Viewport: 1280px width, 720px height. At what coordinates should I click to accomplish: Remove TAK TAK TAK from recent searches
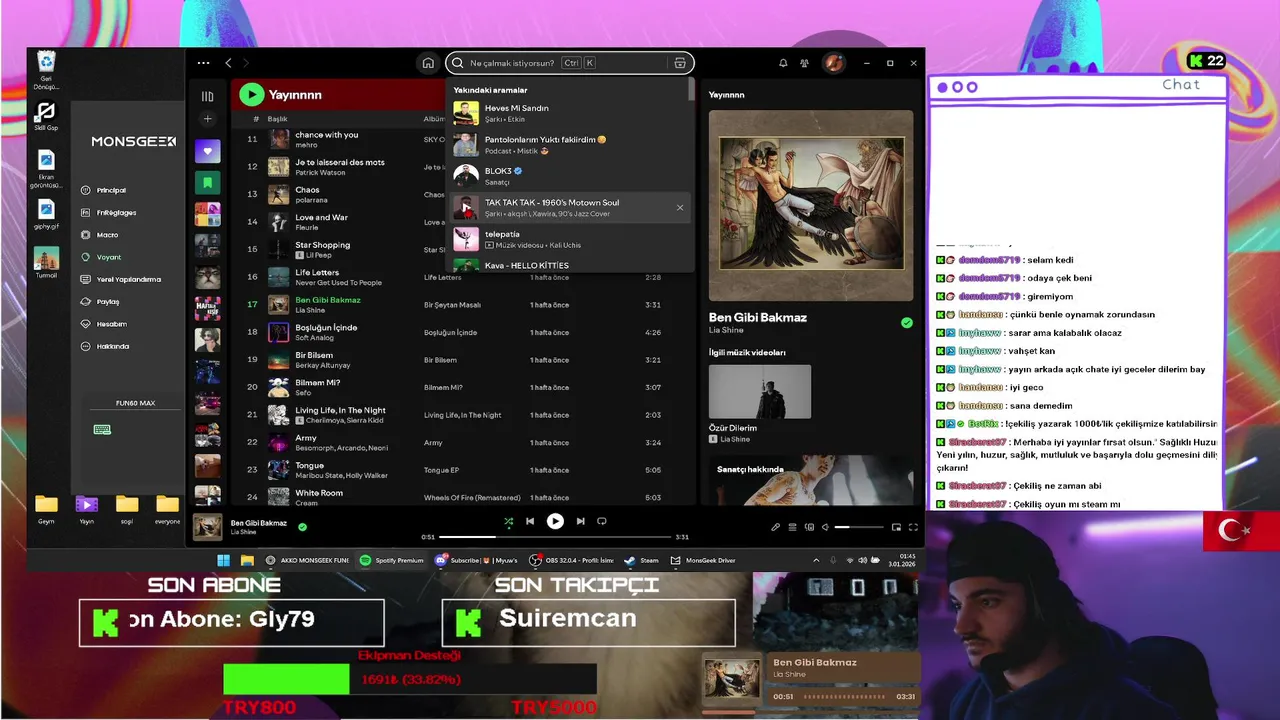tap(680, 208)
